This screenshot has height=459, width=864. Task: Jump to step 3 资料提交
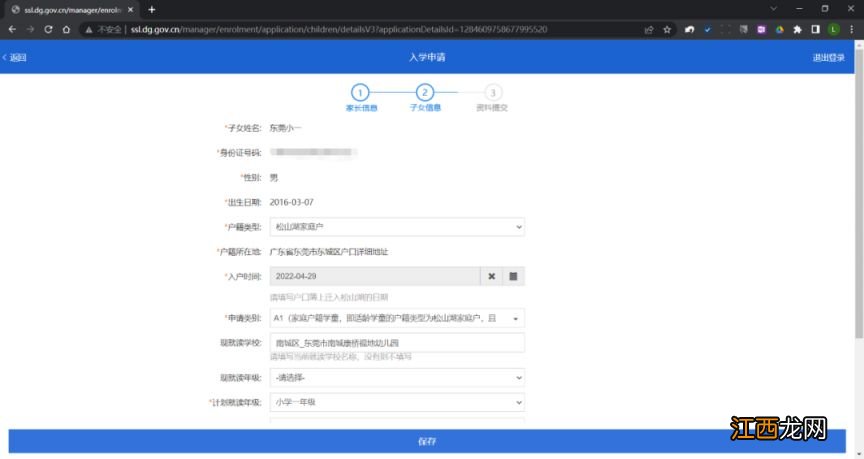click(x=492, y=98)
